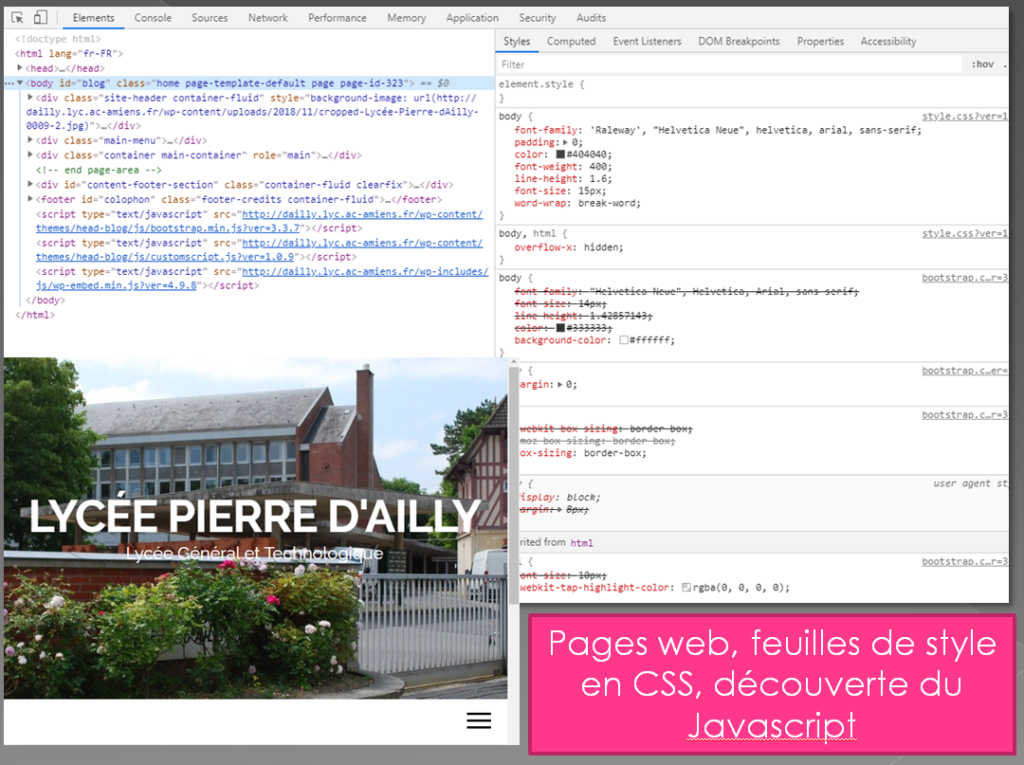Open the #ffffff background-color swatch
This screenshot has width=1024, height=765.
pyautogui.click(x=624, y=340)
